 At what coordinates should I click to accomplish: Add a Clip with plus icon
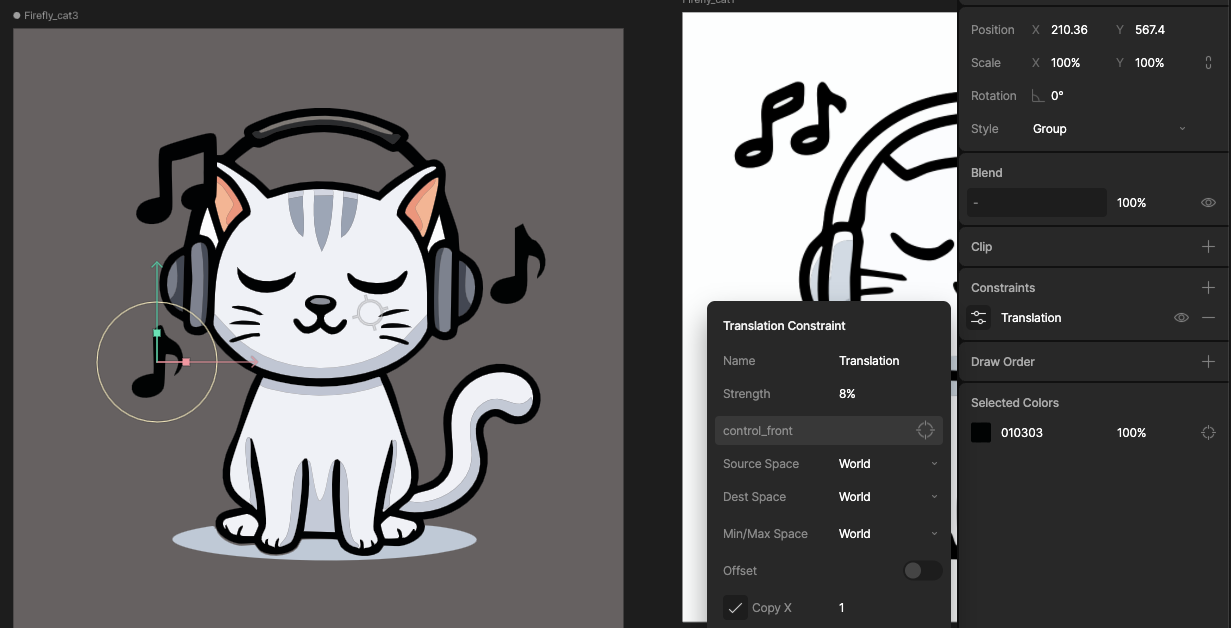click(1208, 247)
